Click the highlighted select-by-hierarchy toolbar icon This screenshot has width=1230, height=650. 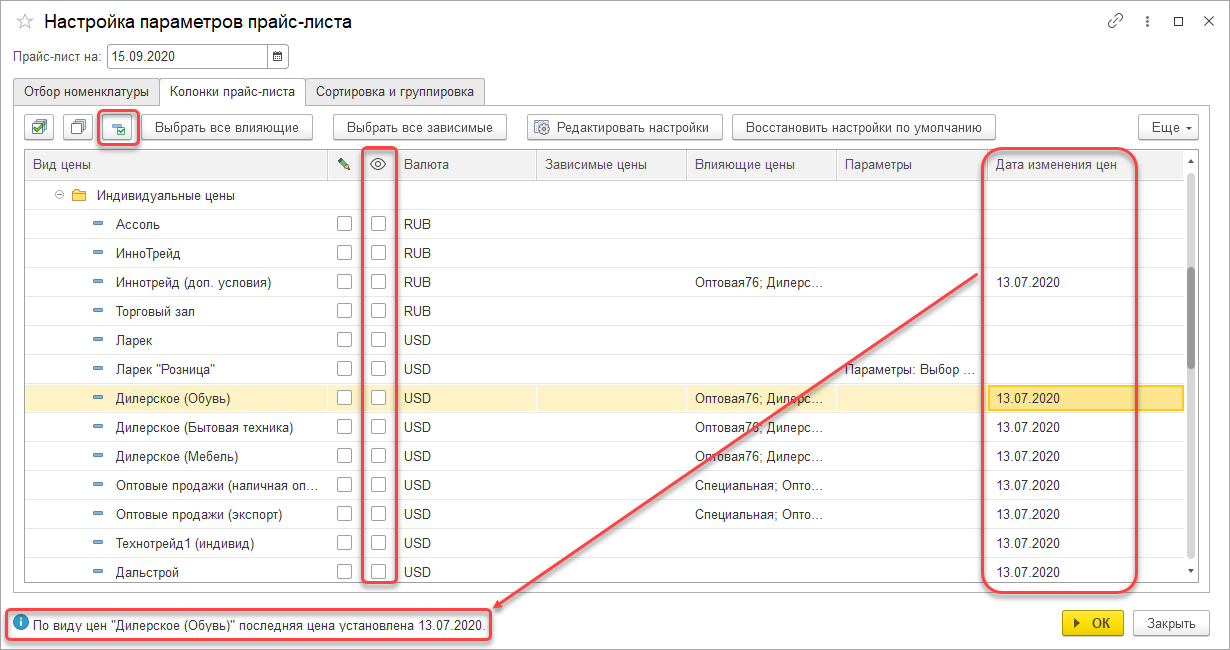click(118, 128)
